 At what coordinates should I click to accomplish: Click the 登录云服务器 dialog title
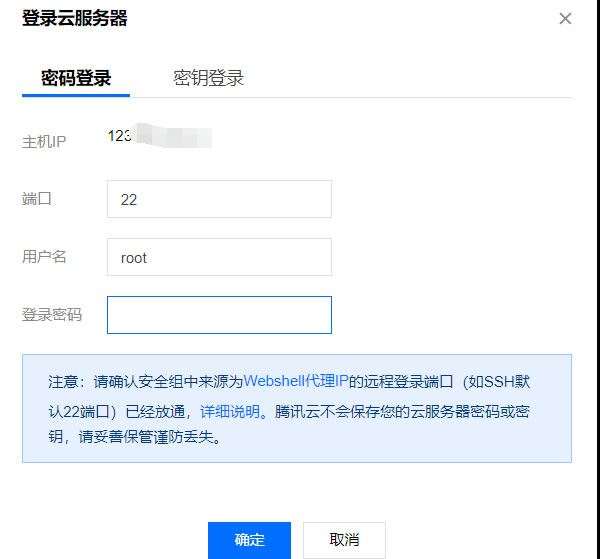75,19
